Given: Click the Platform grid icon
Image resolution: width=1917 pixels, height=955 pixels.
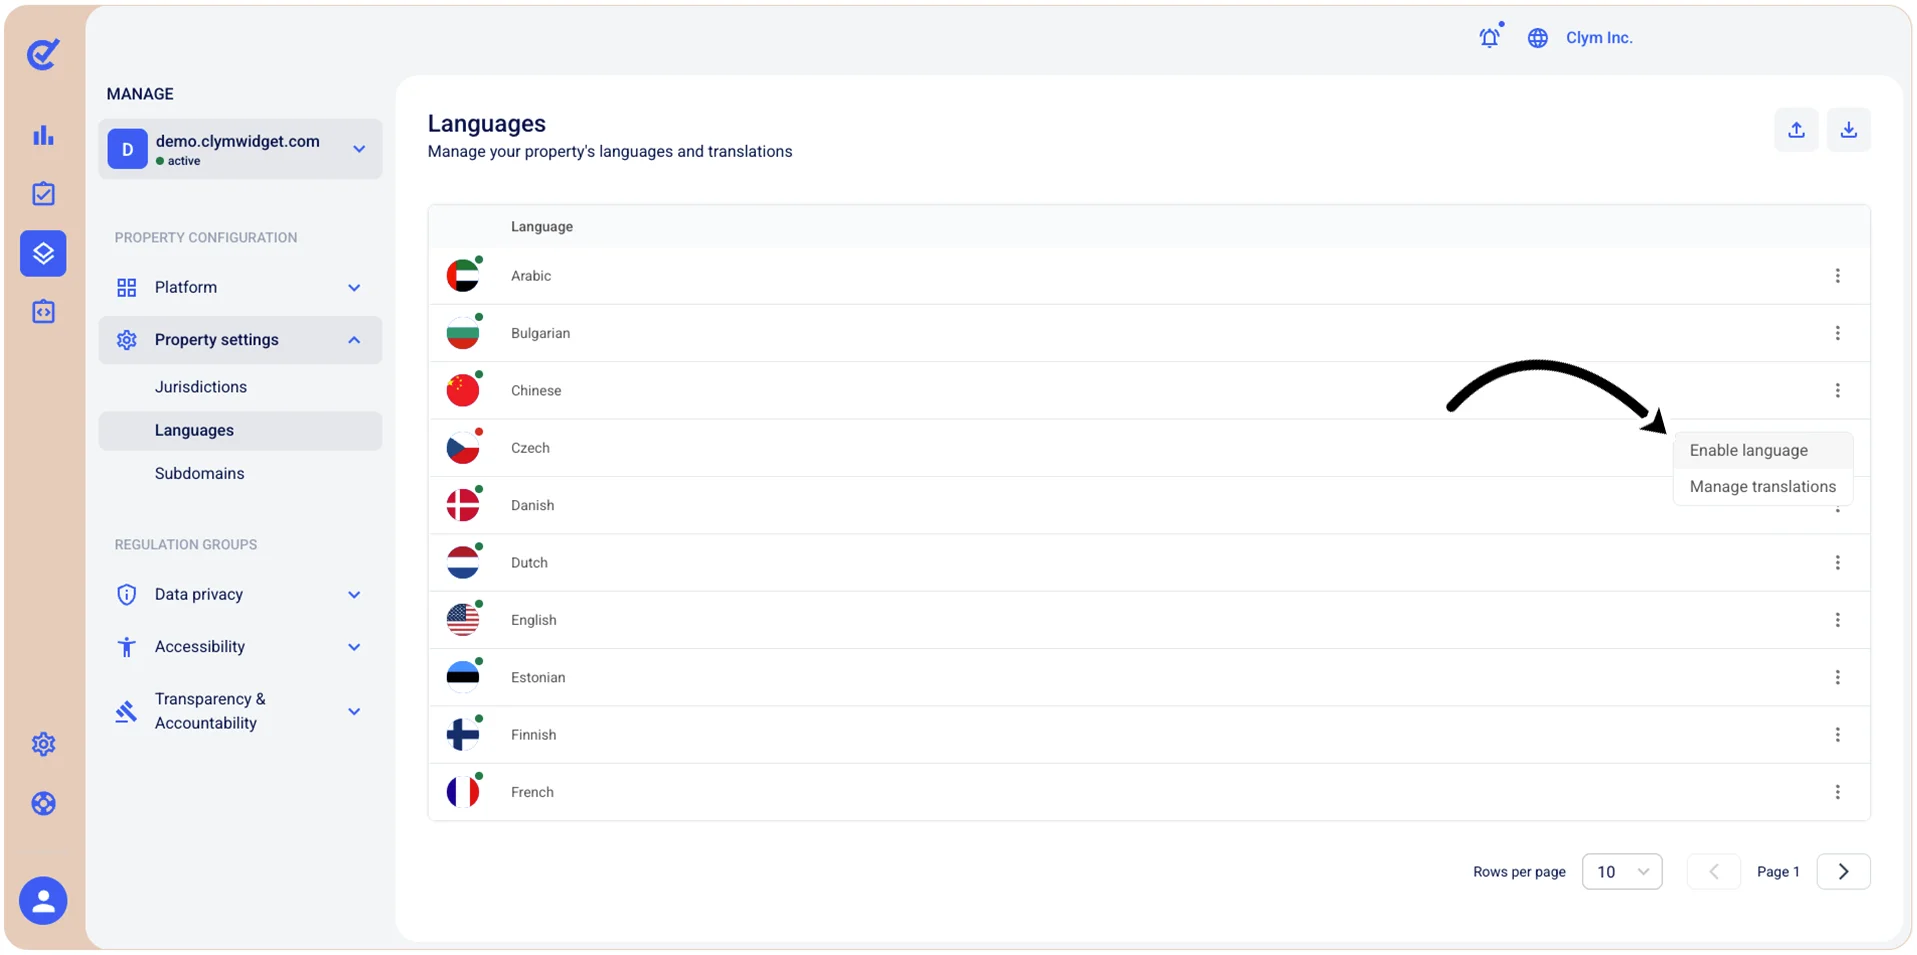Looking at the screenshot, I should coord(126,288).
